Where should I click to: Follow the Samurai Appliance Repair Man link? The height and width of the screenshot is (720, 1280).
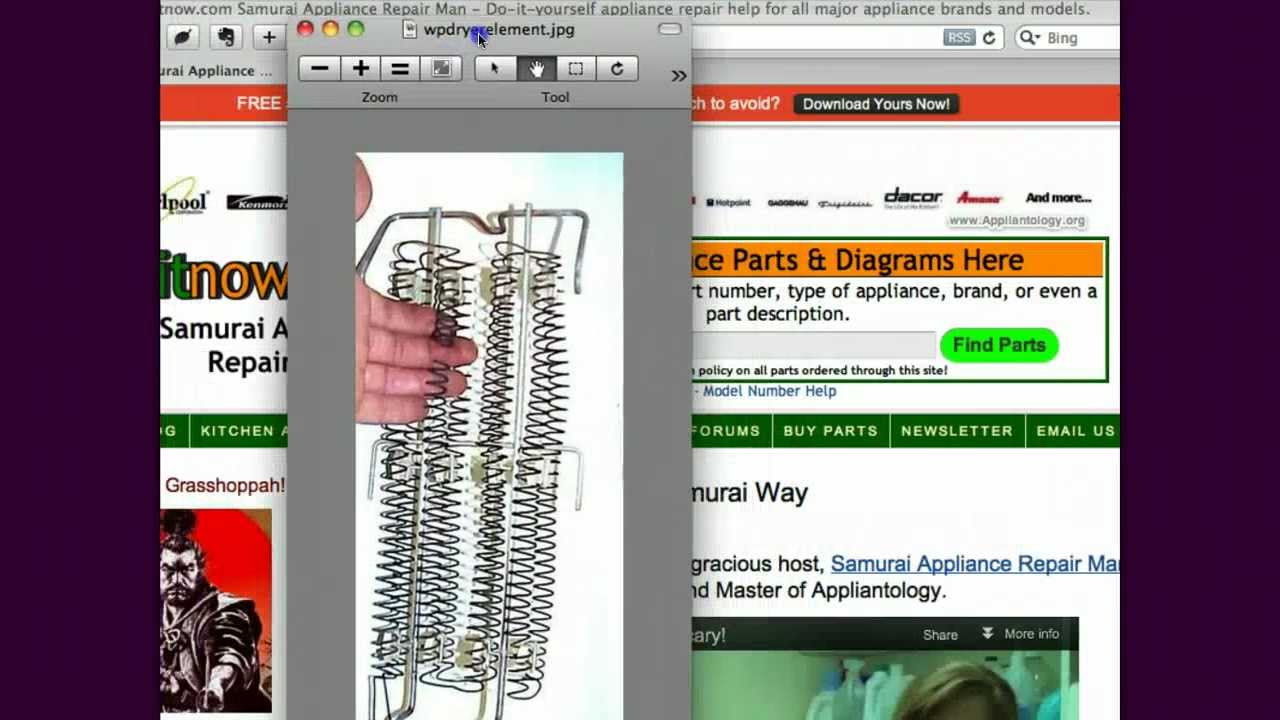click(975, 564)
